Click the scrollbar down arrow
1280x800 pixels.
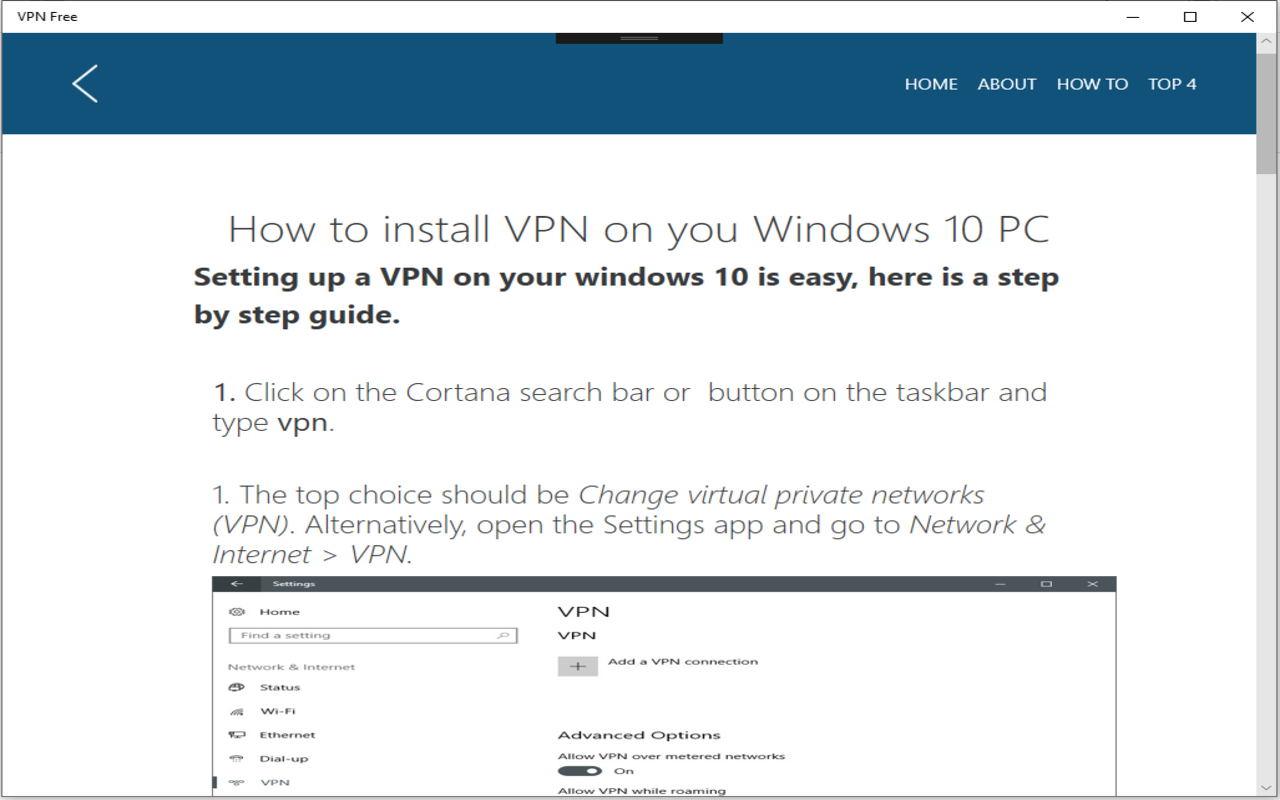click(x=1267, y=788)
